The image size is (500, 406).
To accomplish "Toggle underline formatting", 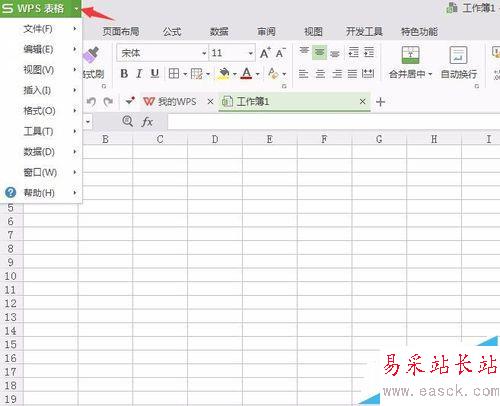I will (155, 73).
